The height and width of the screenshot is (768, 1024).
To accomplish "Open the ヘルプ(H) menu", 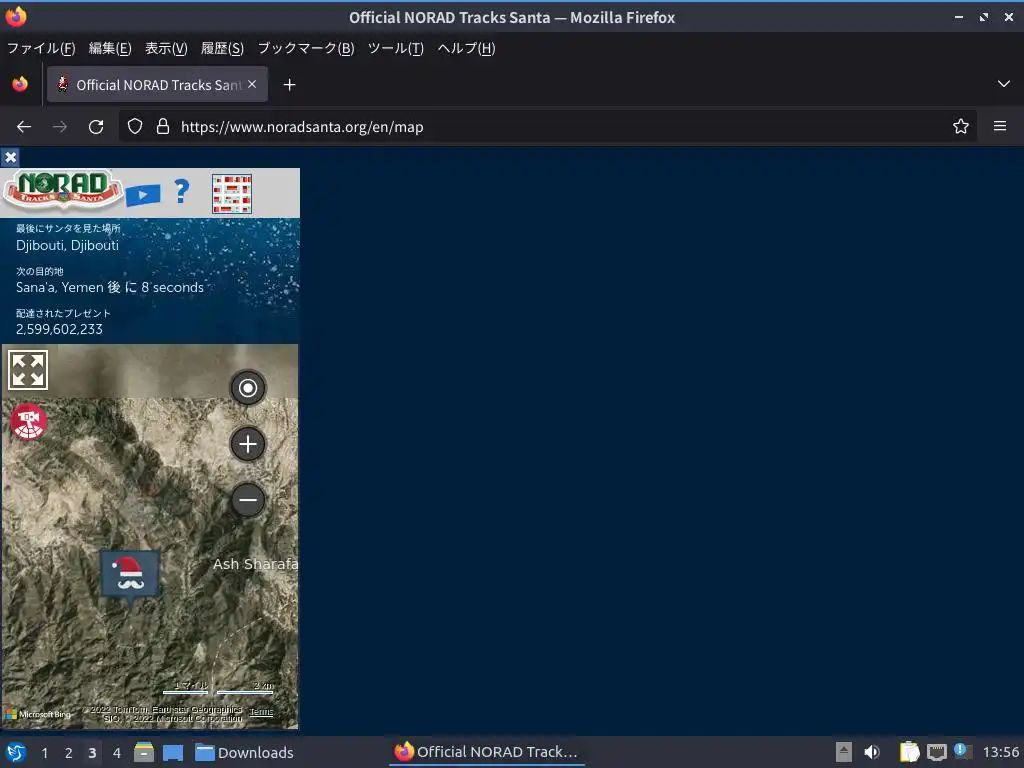I will (466, 48).
